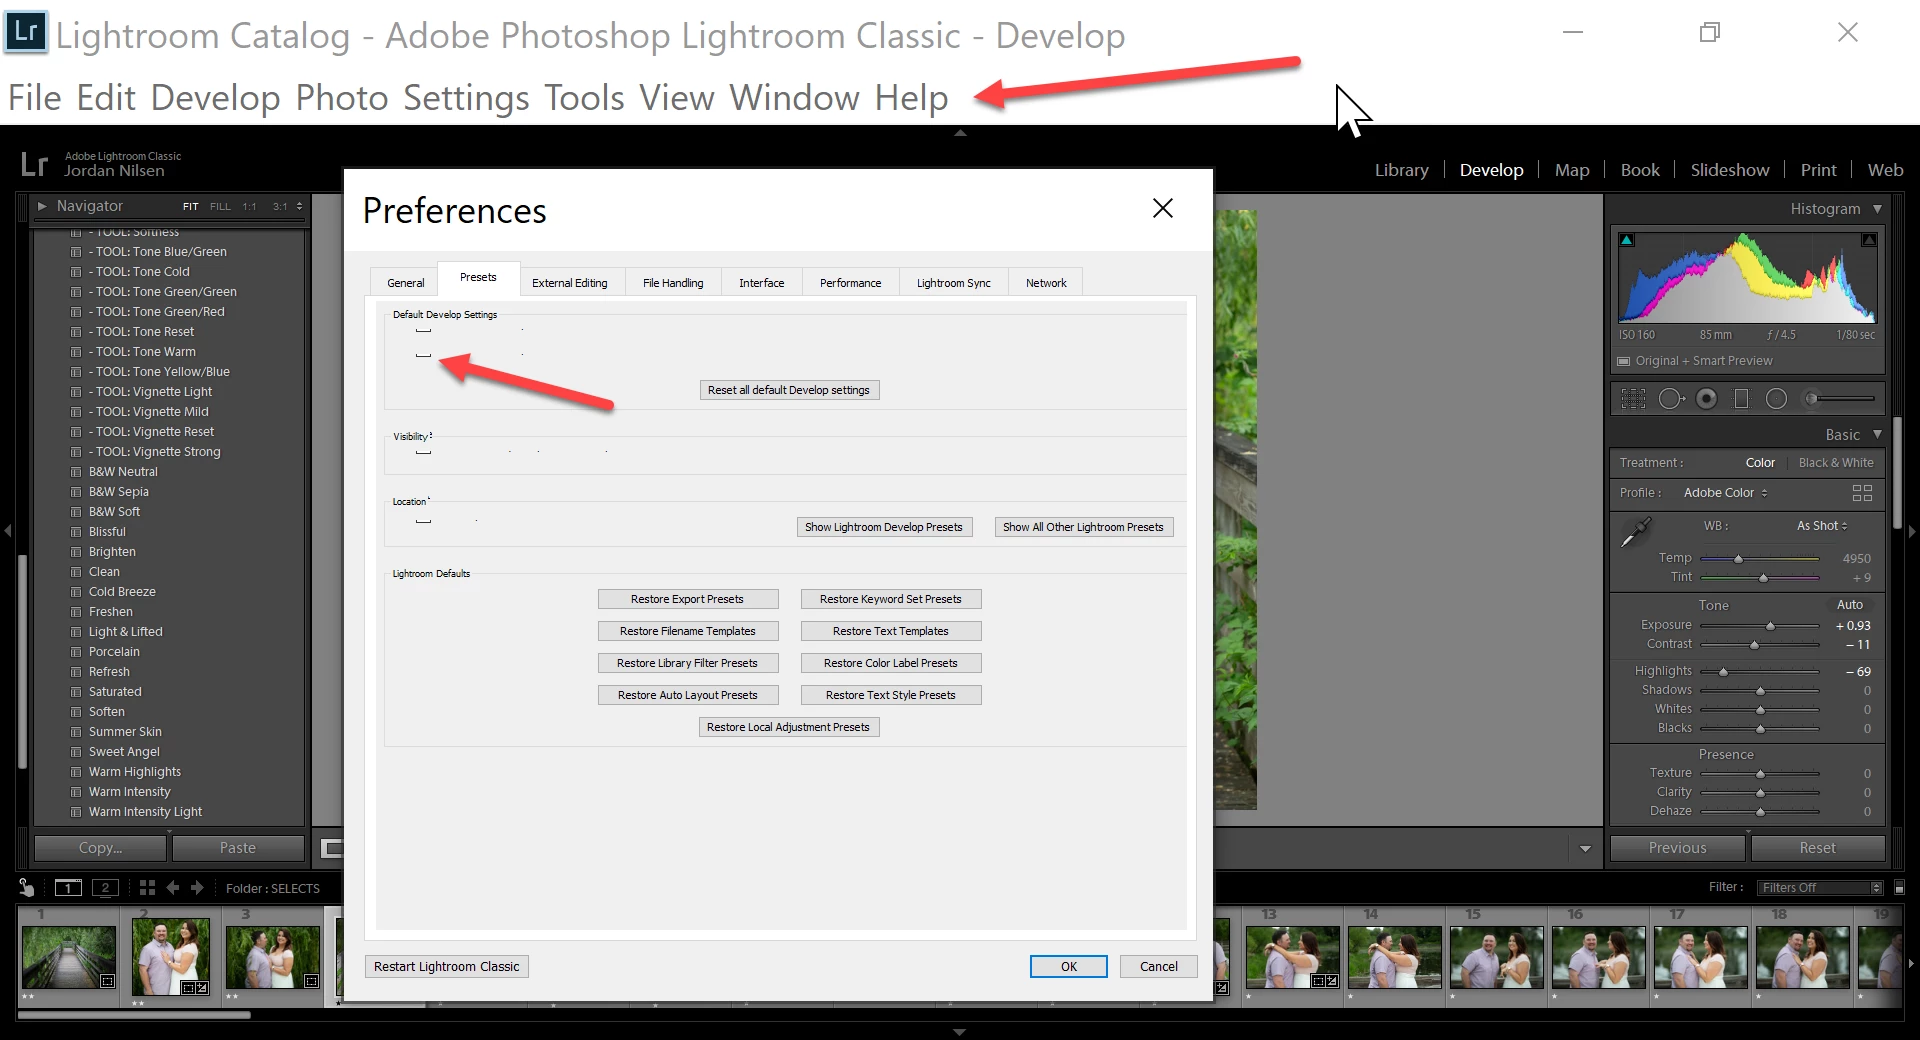Set Navigator zoom to 3:1
Viewport: 1920px width, 1040px height.
click(x=280, y=206)
